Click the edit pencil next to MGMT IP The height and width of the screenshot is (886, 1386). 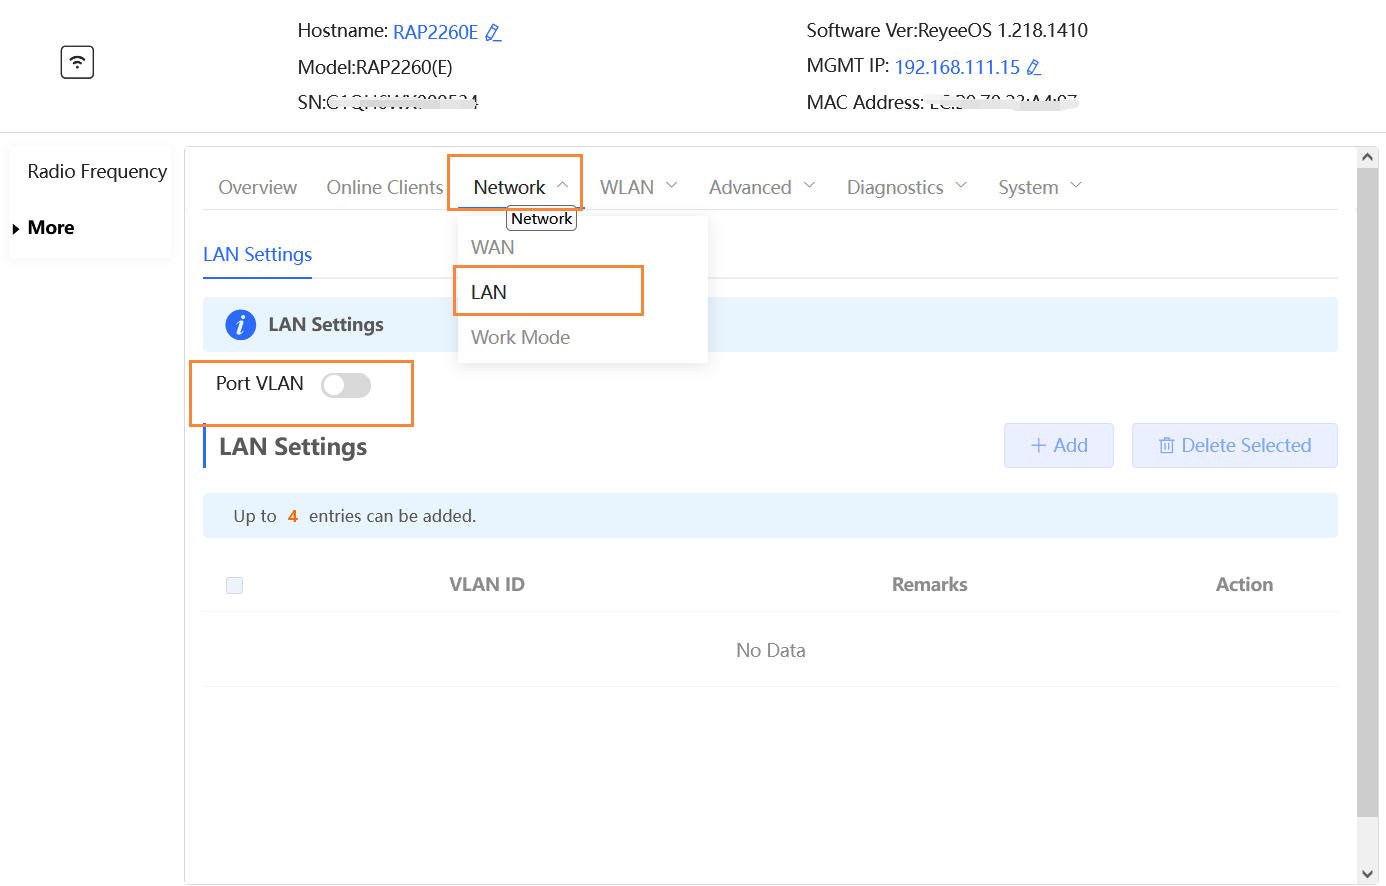(1034, 68)
